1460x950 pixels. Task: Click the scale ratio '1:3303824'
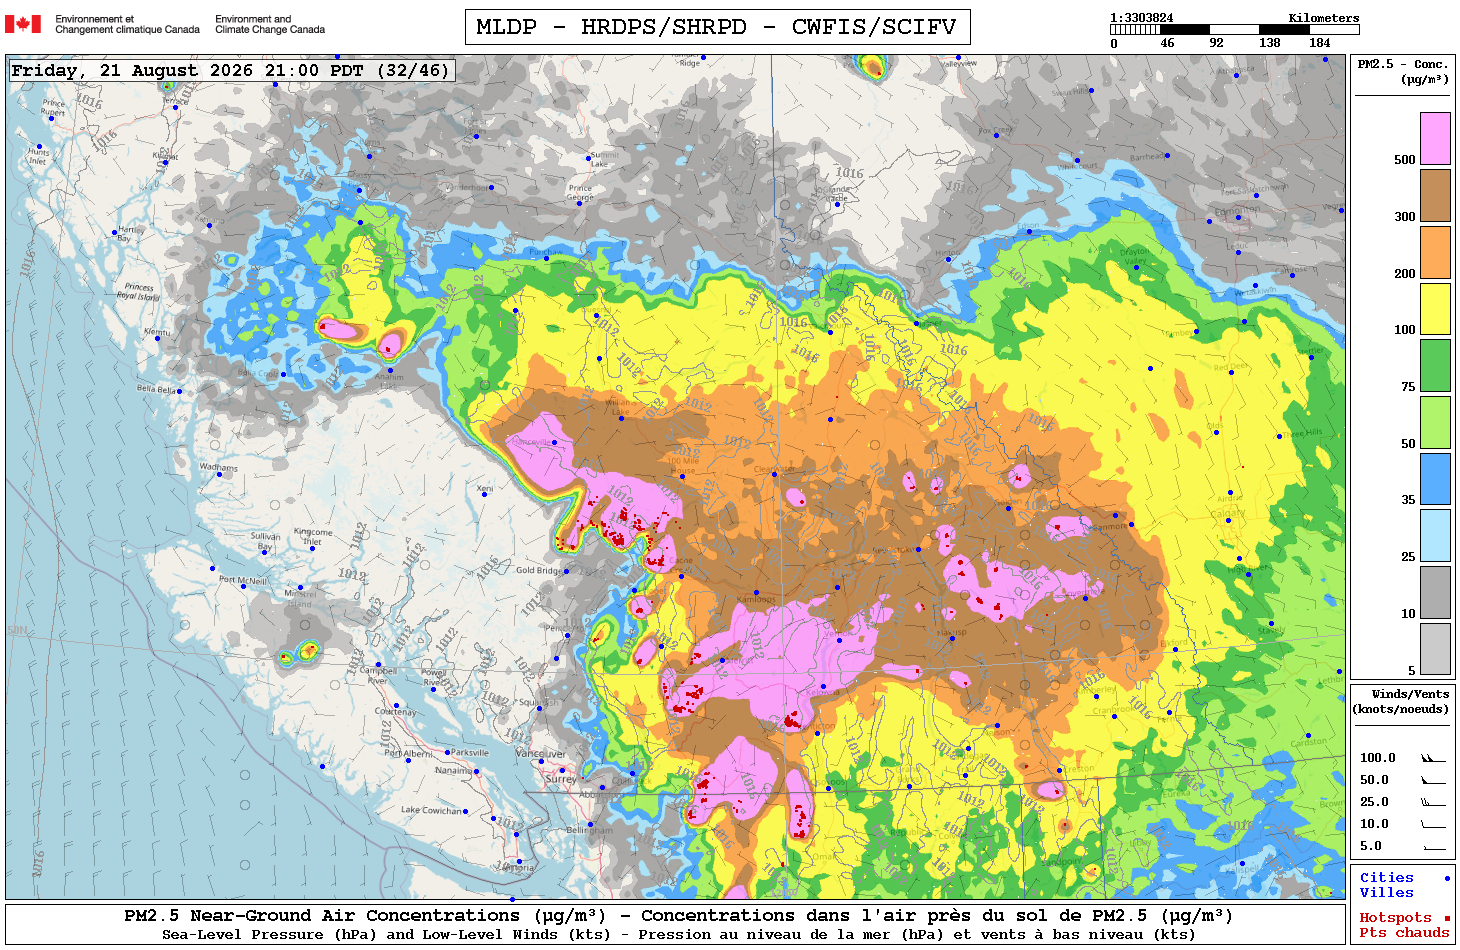point(1142,18)
